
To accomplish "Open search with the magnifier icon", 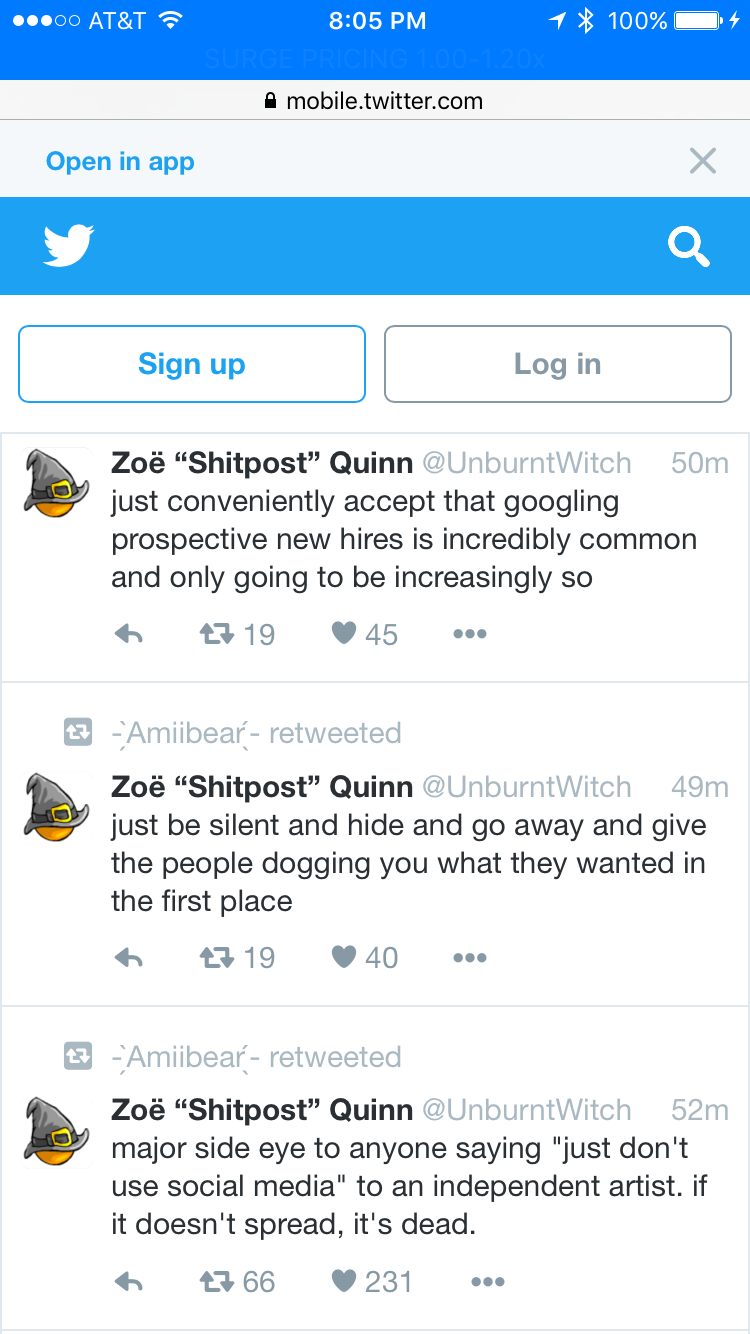I will point(689,246).
